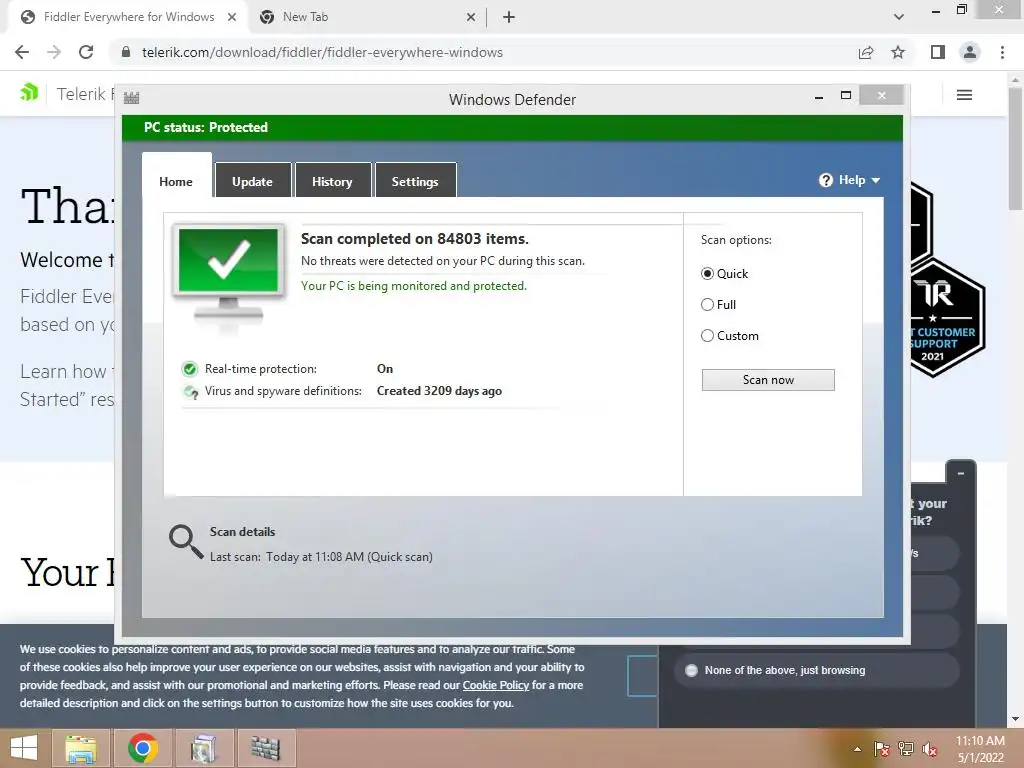
Task: Open the Cookie Policy link
Action: [496, 685]
